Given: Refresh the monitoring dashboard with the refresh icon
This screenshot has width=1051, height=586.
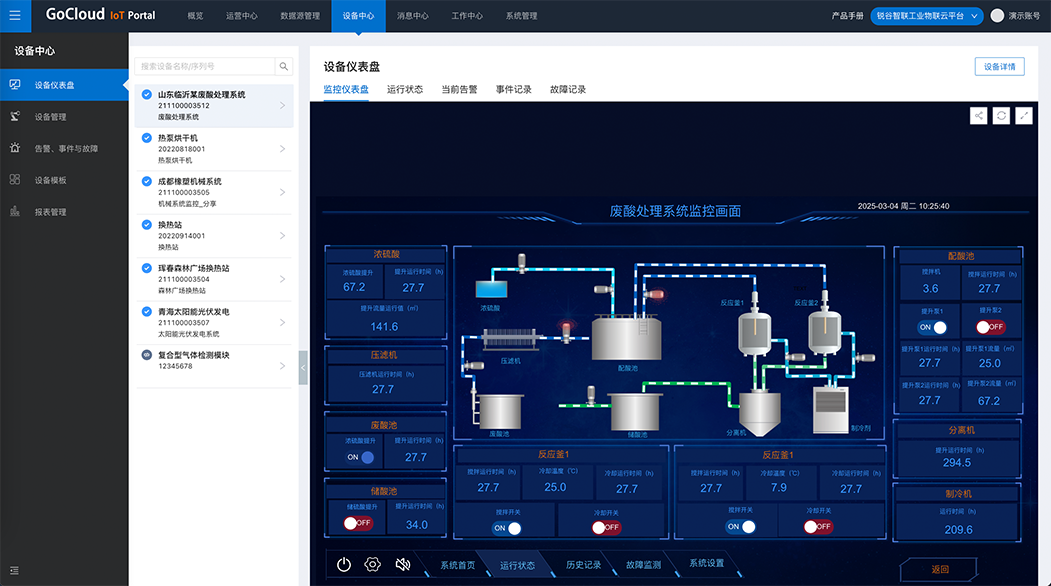Looking at the screenshot, I should pos(1001,116).
